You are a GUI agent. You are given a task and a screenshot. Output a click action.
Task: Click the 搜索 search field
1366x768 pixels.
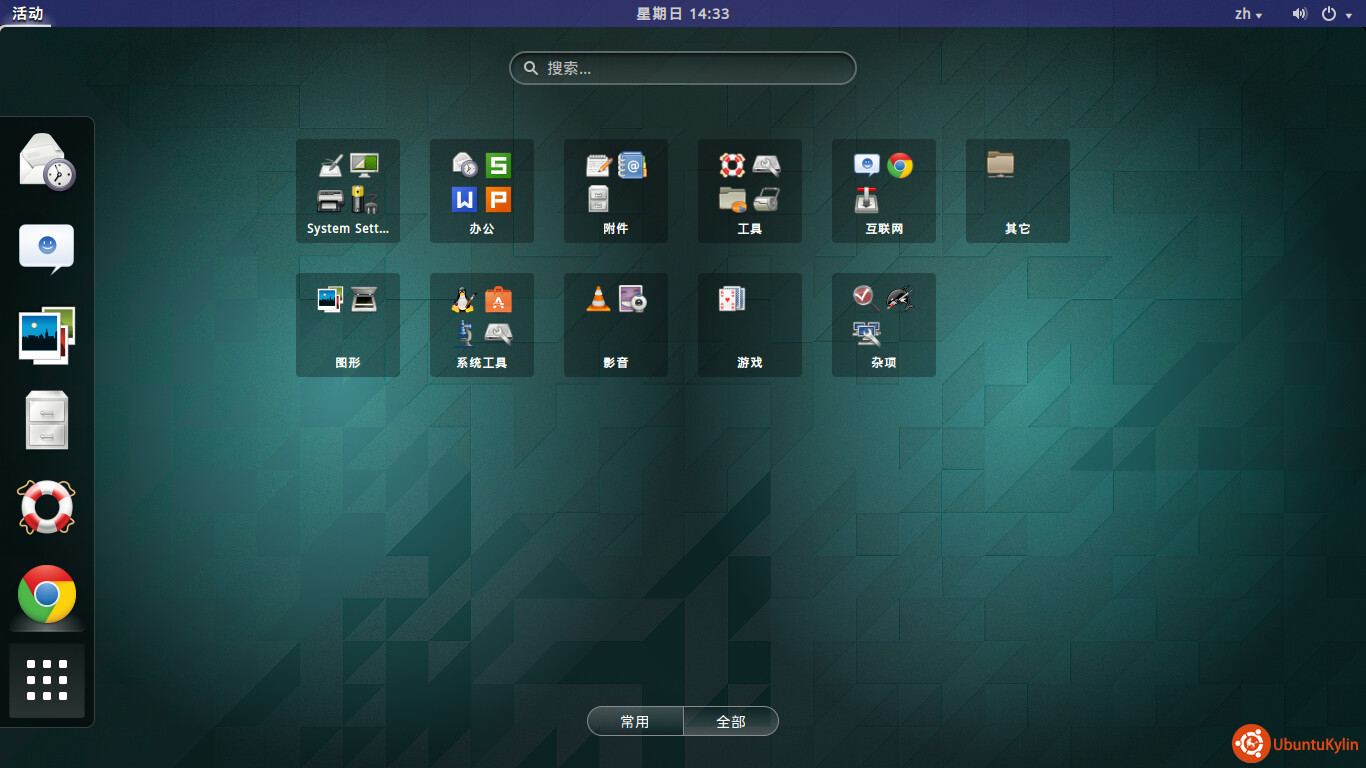coord(683,68)
